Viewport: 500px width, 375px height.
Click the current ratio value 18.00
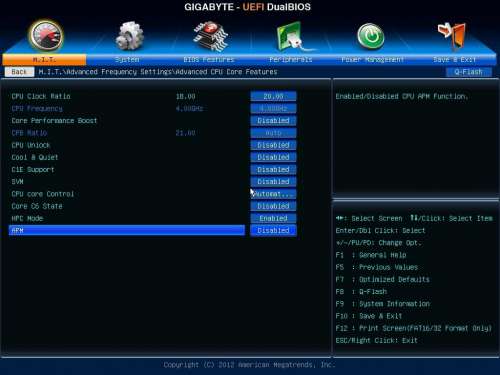pyautogui.click(x=185, y=96)
